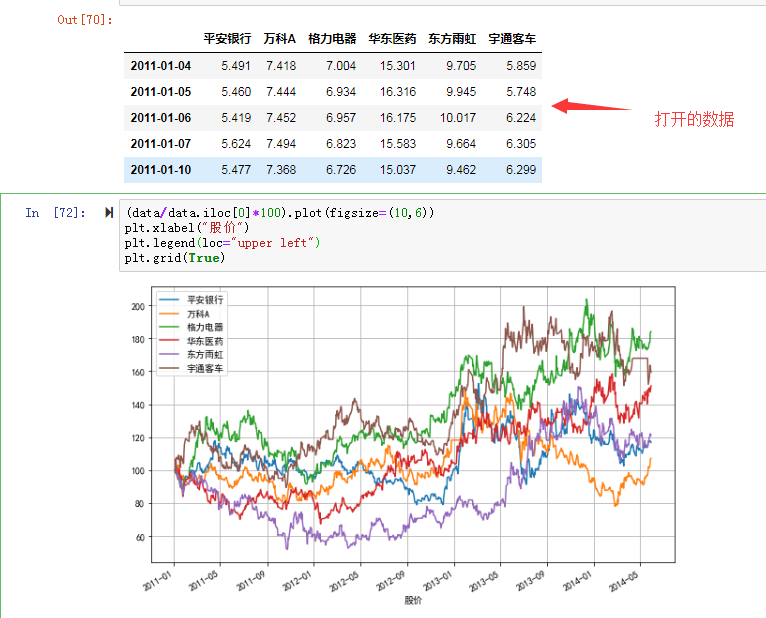Click the cell value 5.491
The height and width of the screenshot is (618, 766).
point(236,66)
